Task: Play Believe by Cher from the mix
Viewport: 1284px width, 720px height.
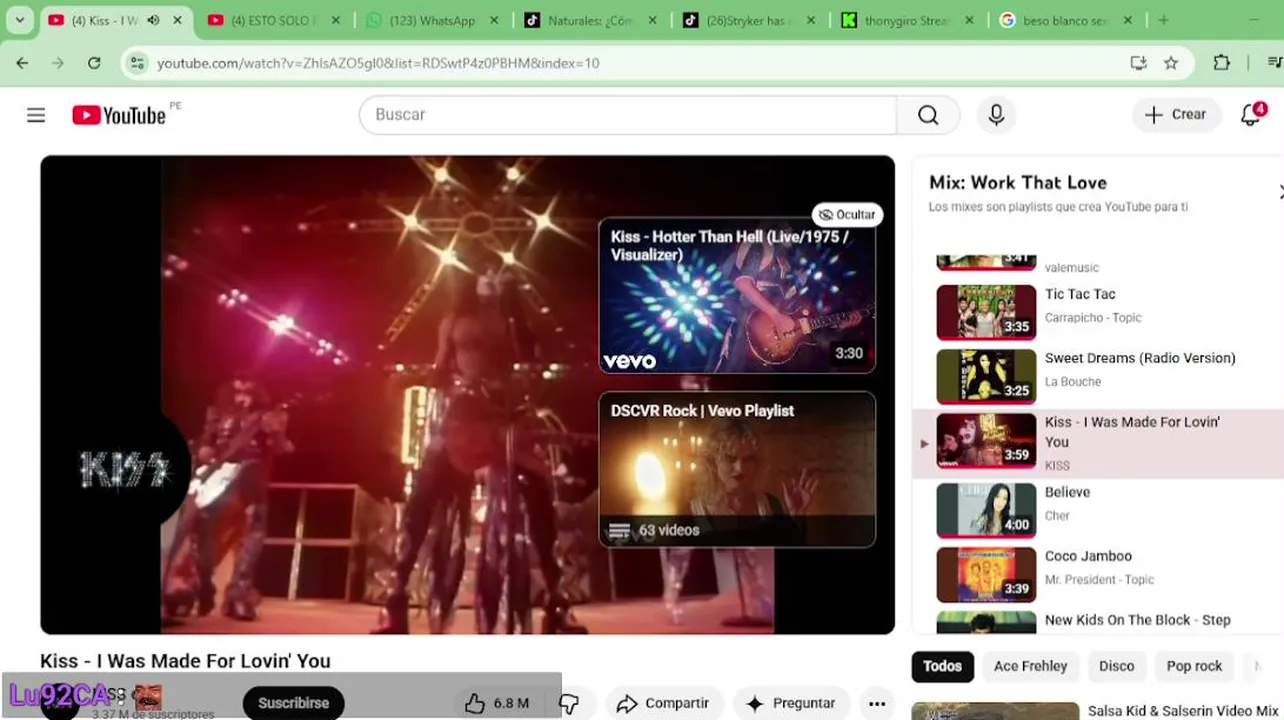Action: [x=1097, y=510]
